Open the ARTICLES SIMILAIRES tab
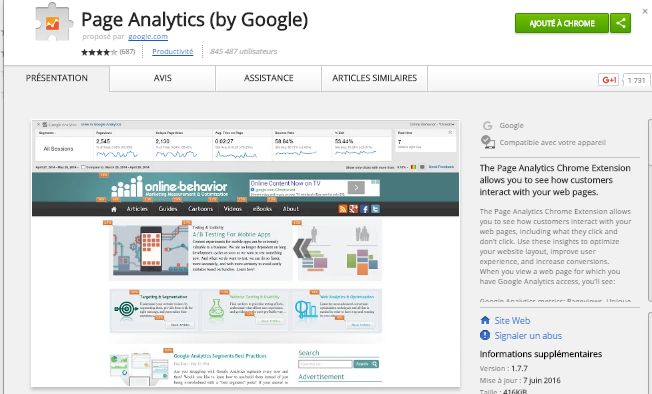The height and width of the screenshot is (394, 652). pos(375,78)
